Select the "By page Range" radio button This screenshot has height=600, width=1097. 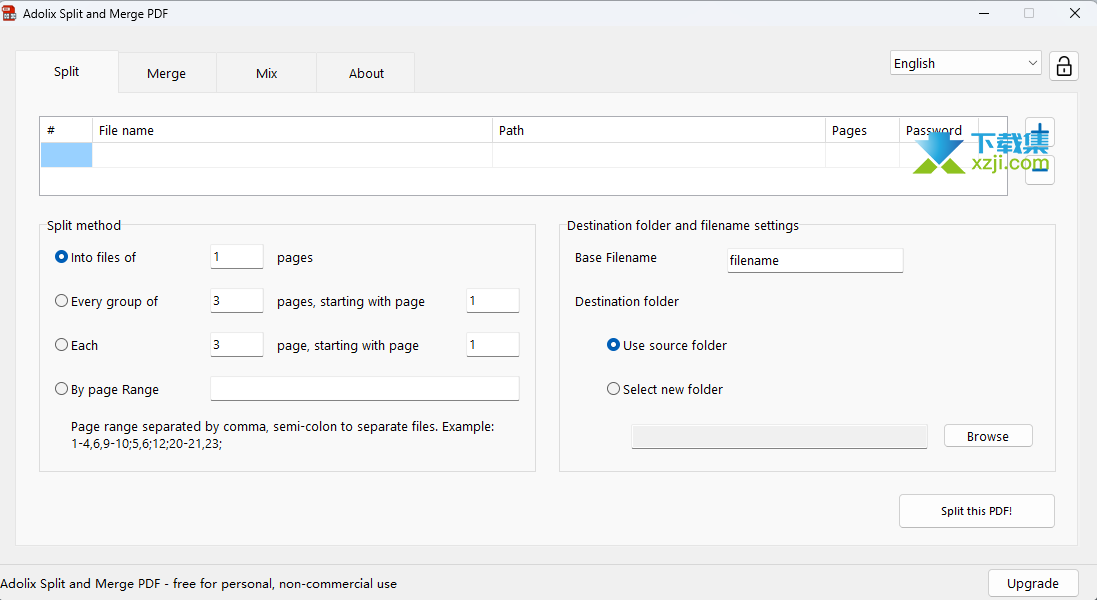point(62,389)
